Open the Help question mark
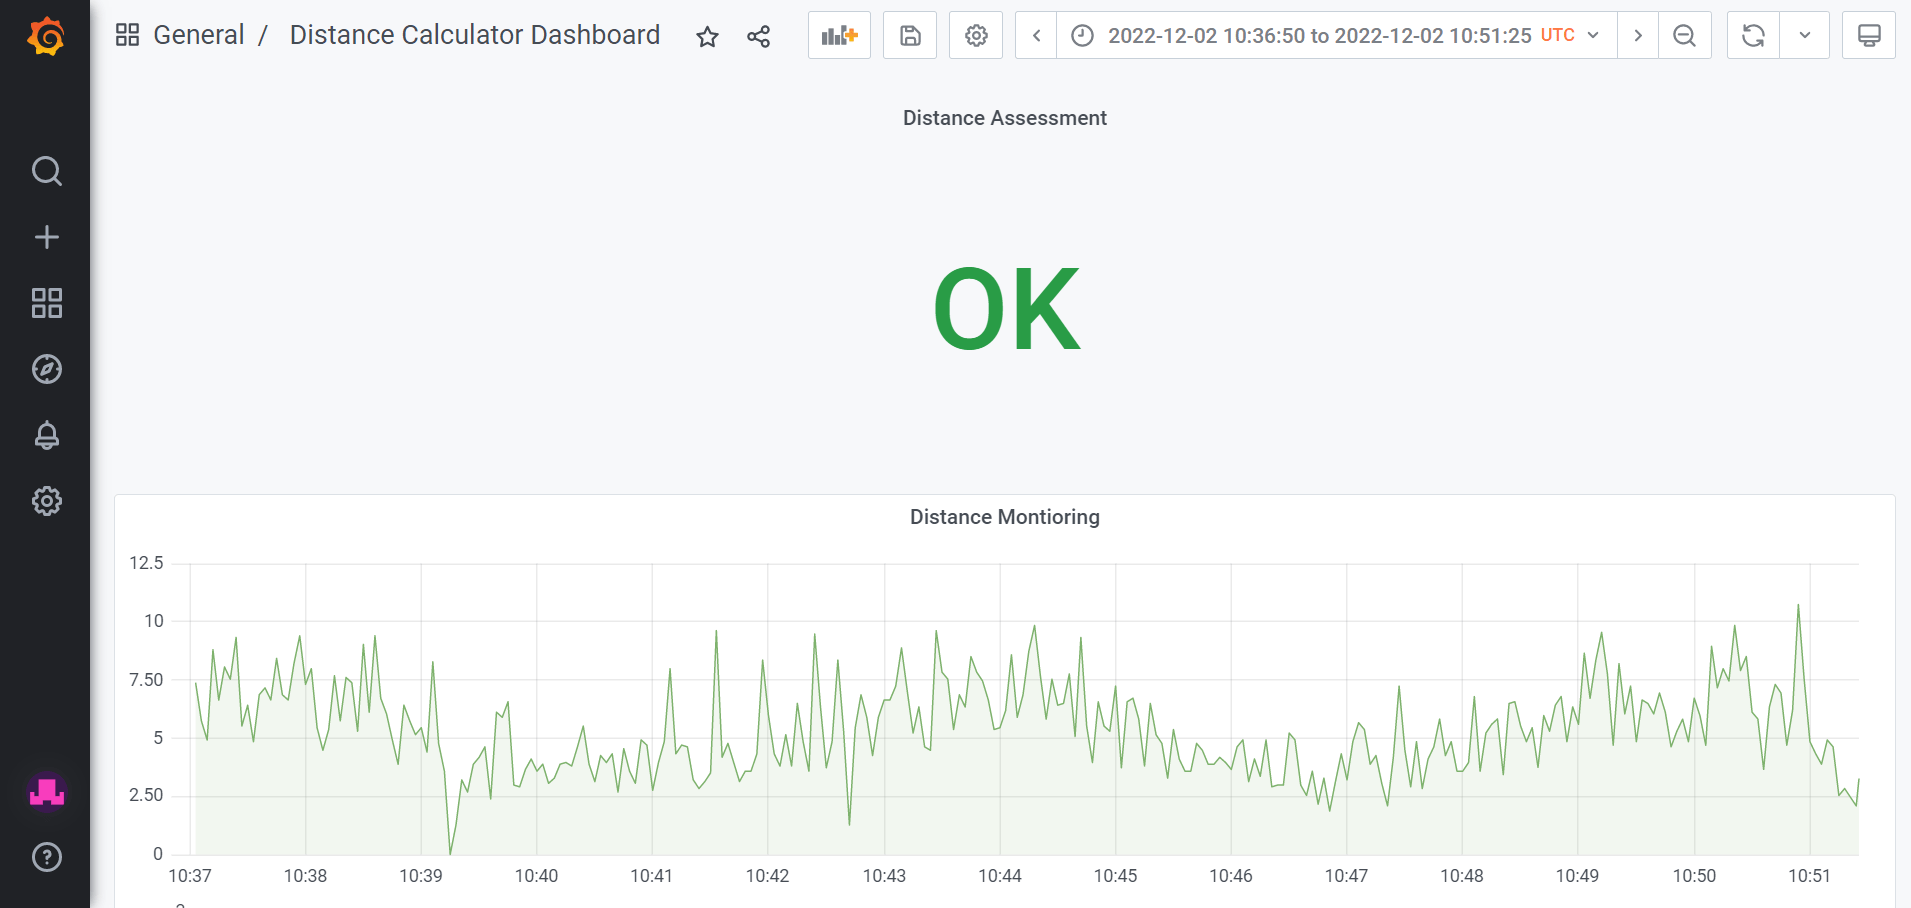The width and height of the screenshot is (1911, 908). (x=45, y=857)
